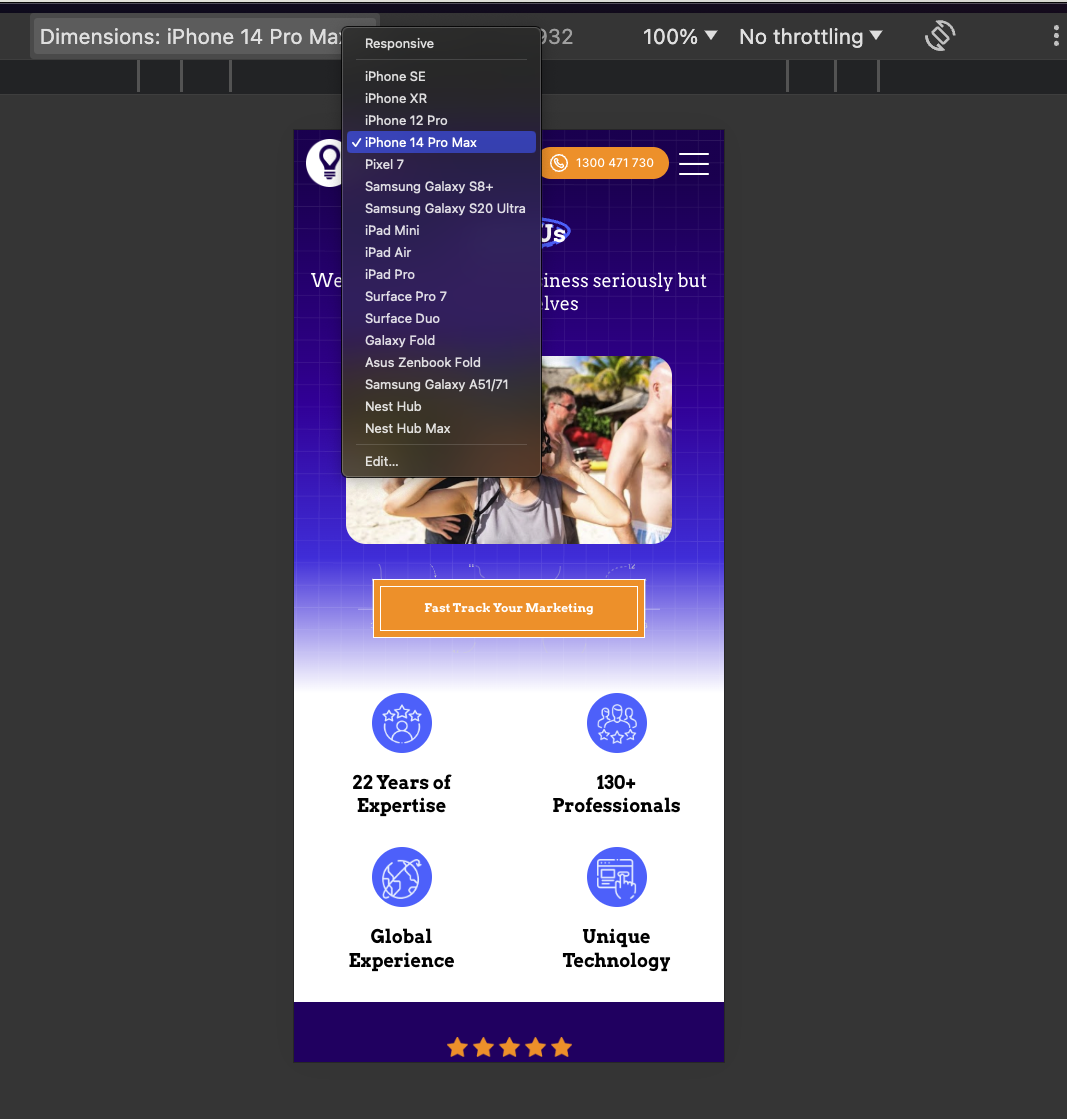Select Responsive from the device list

click(399, 44)
